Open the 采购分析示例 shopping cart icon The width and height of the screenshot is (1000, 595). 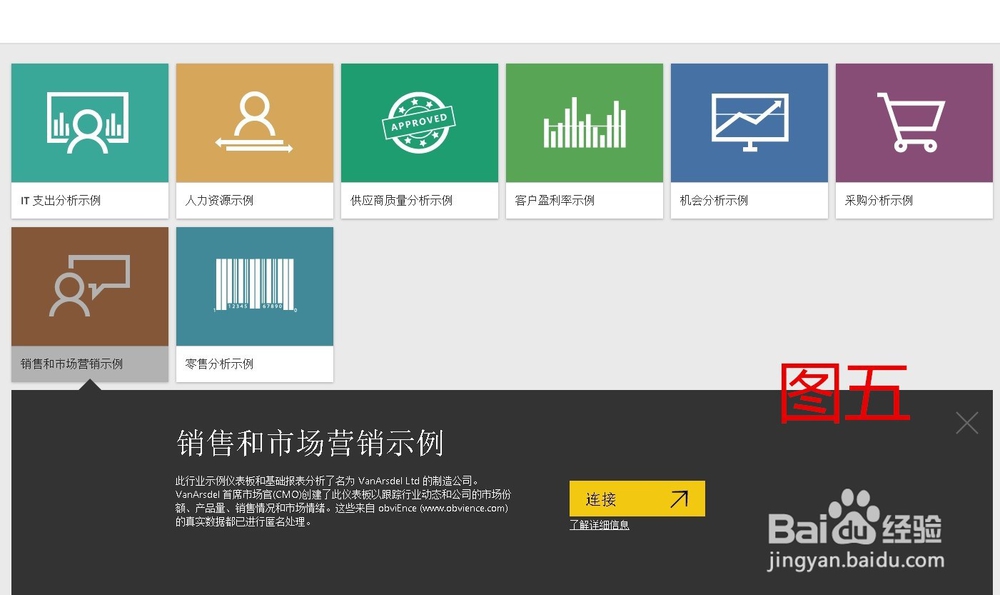pyautogui.click(x=913, y=122)
